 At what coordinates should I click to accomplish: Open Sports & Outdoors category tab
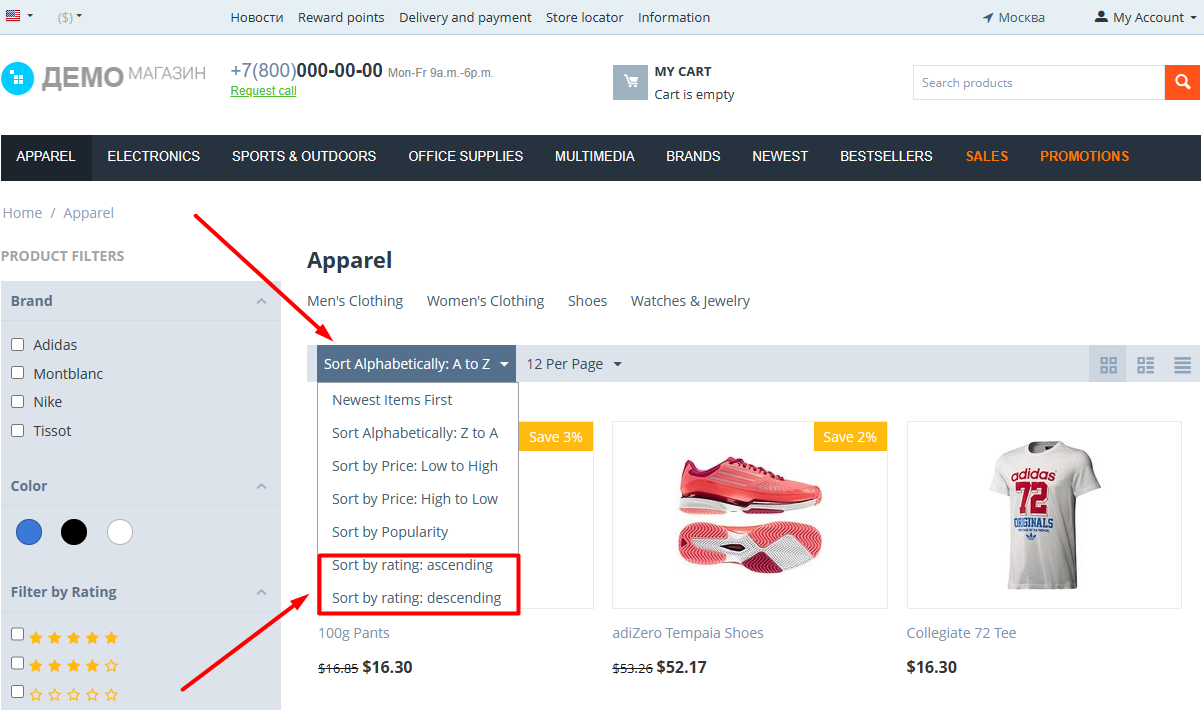(304, 157)
